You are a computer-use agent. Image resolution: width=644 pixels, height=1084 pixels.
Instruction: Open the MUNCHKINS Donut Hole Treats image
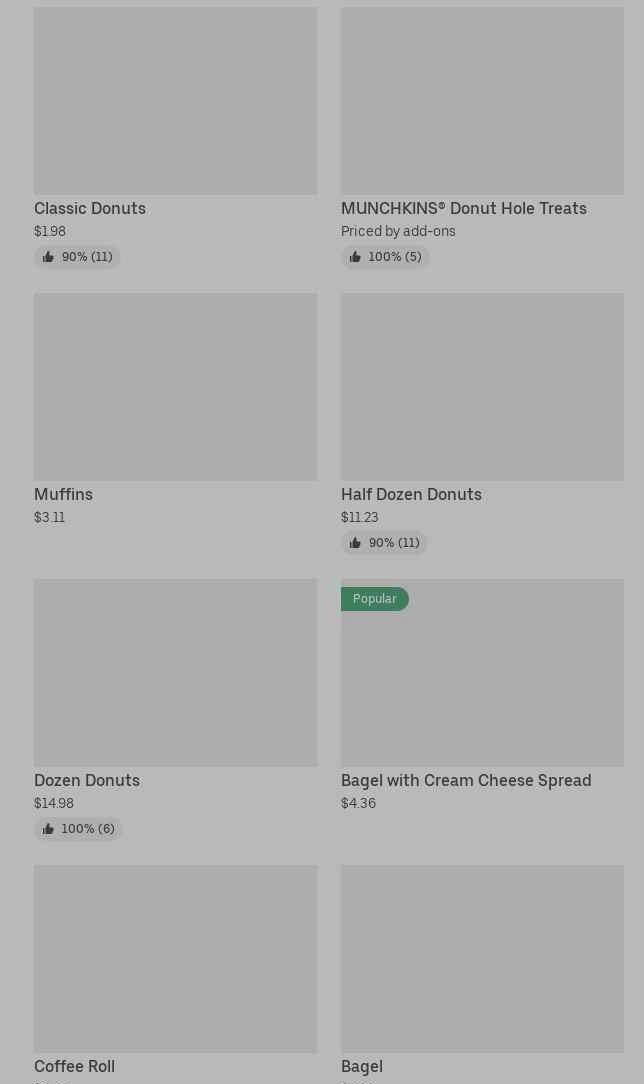point(482,101)
